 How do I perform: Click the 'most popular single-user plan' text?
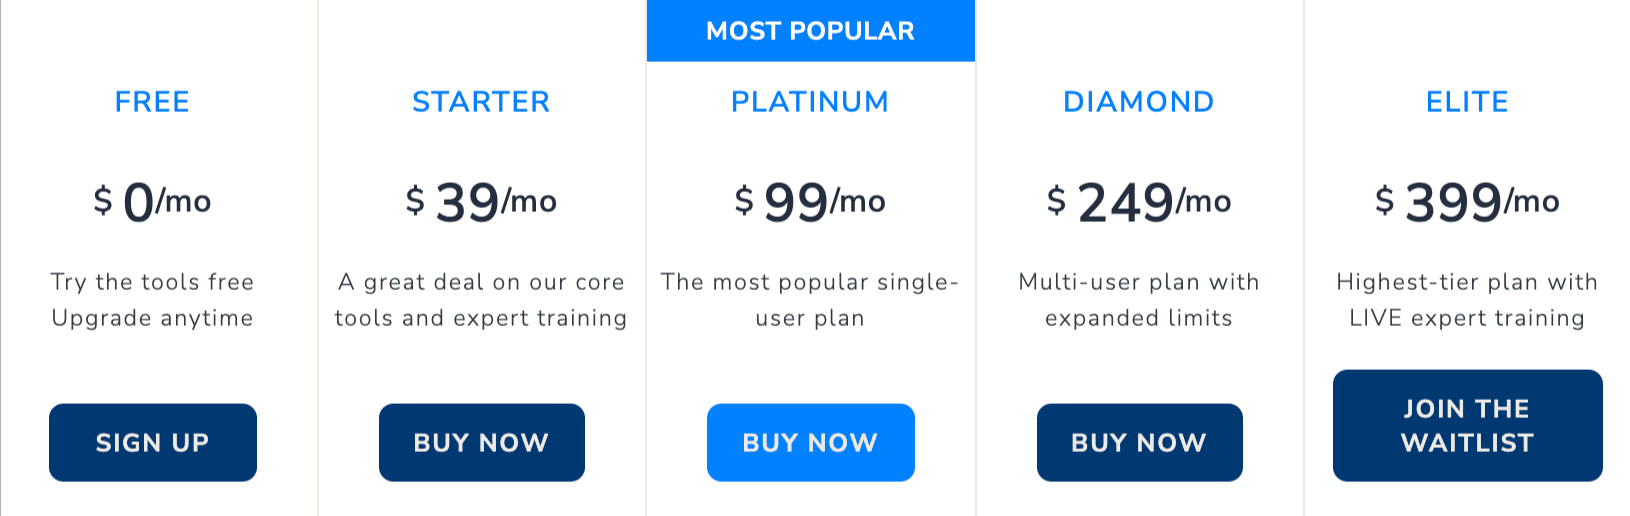pos(810,300)
